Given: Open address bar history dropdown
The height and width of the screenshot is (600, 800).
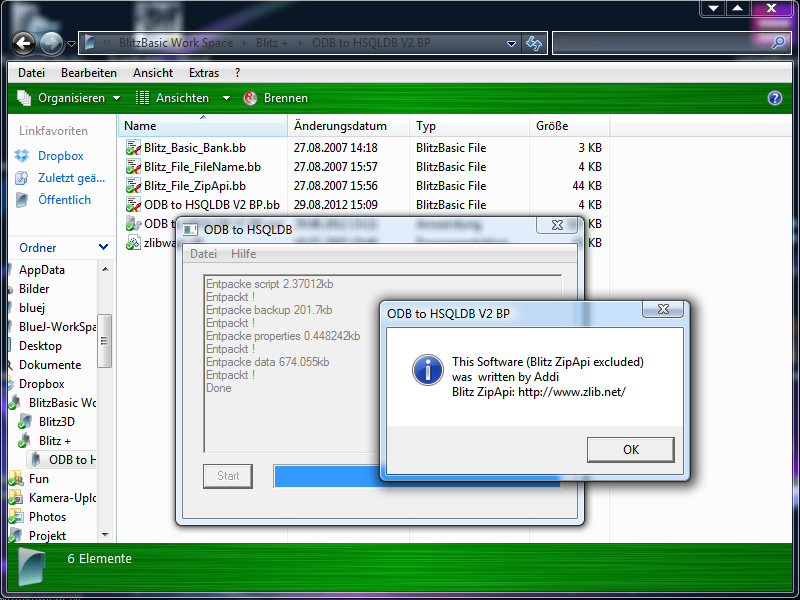Looking at the screenshot, I should [x=511, y=44].
